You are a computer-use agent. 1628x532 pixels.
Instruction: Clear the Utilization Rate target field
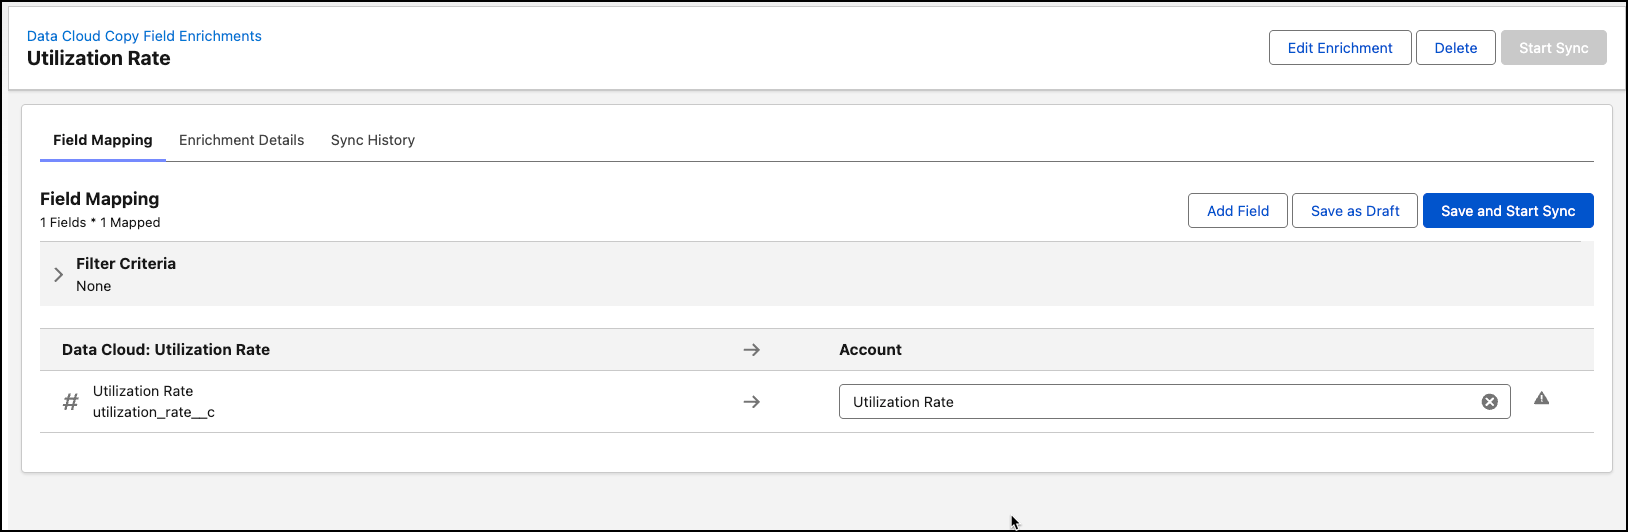[x=1489, y=402]
